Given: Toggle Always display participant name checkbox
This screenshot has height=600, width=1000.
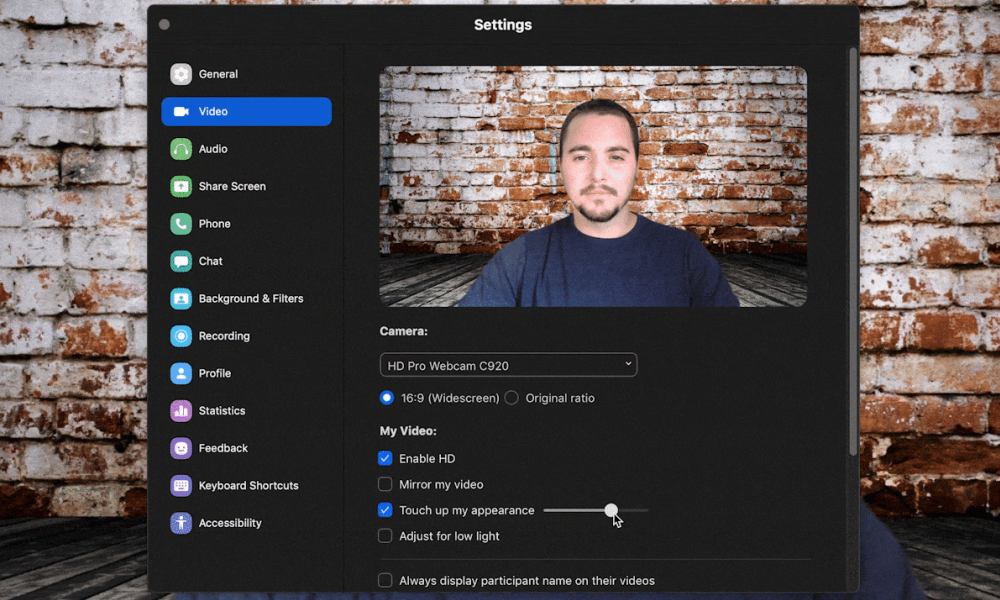Looking at the screenshot, I should 385,580.
